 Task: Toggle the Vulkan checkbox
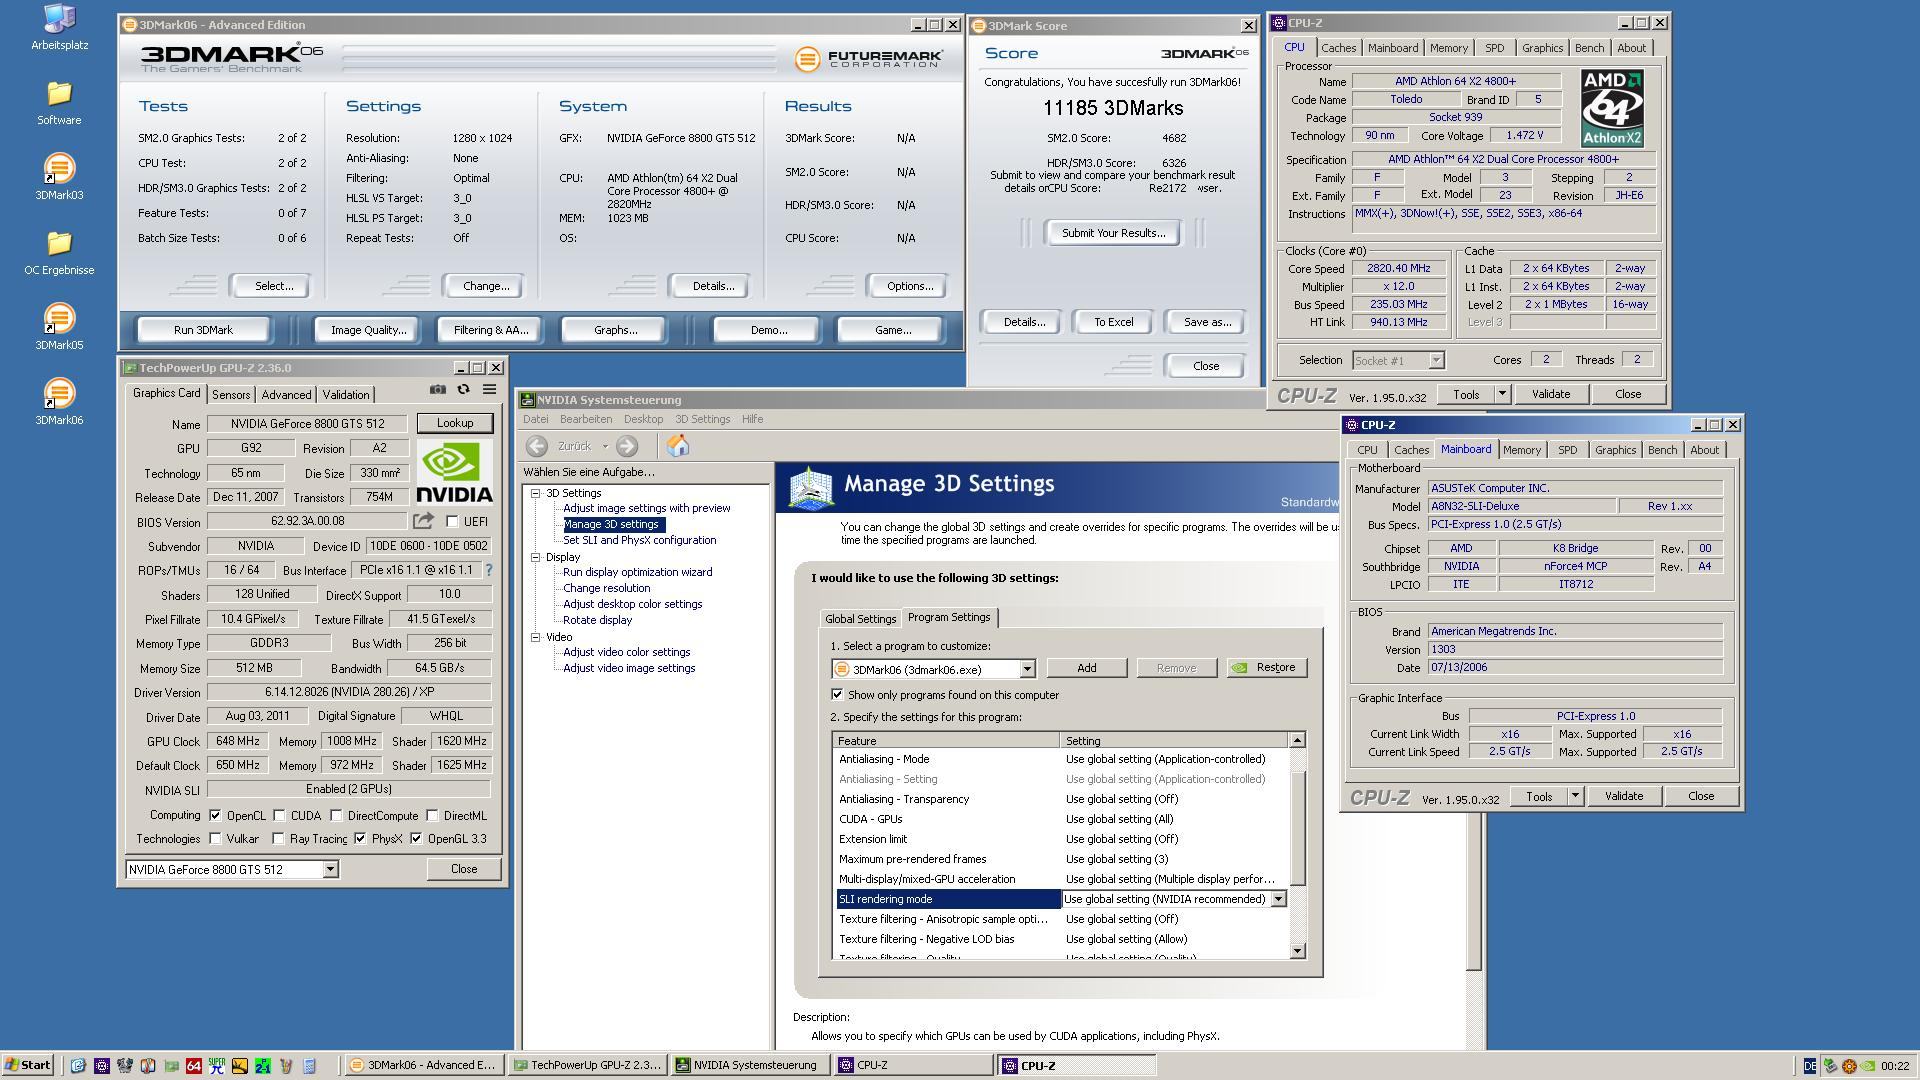tap(215, 838)
